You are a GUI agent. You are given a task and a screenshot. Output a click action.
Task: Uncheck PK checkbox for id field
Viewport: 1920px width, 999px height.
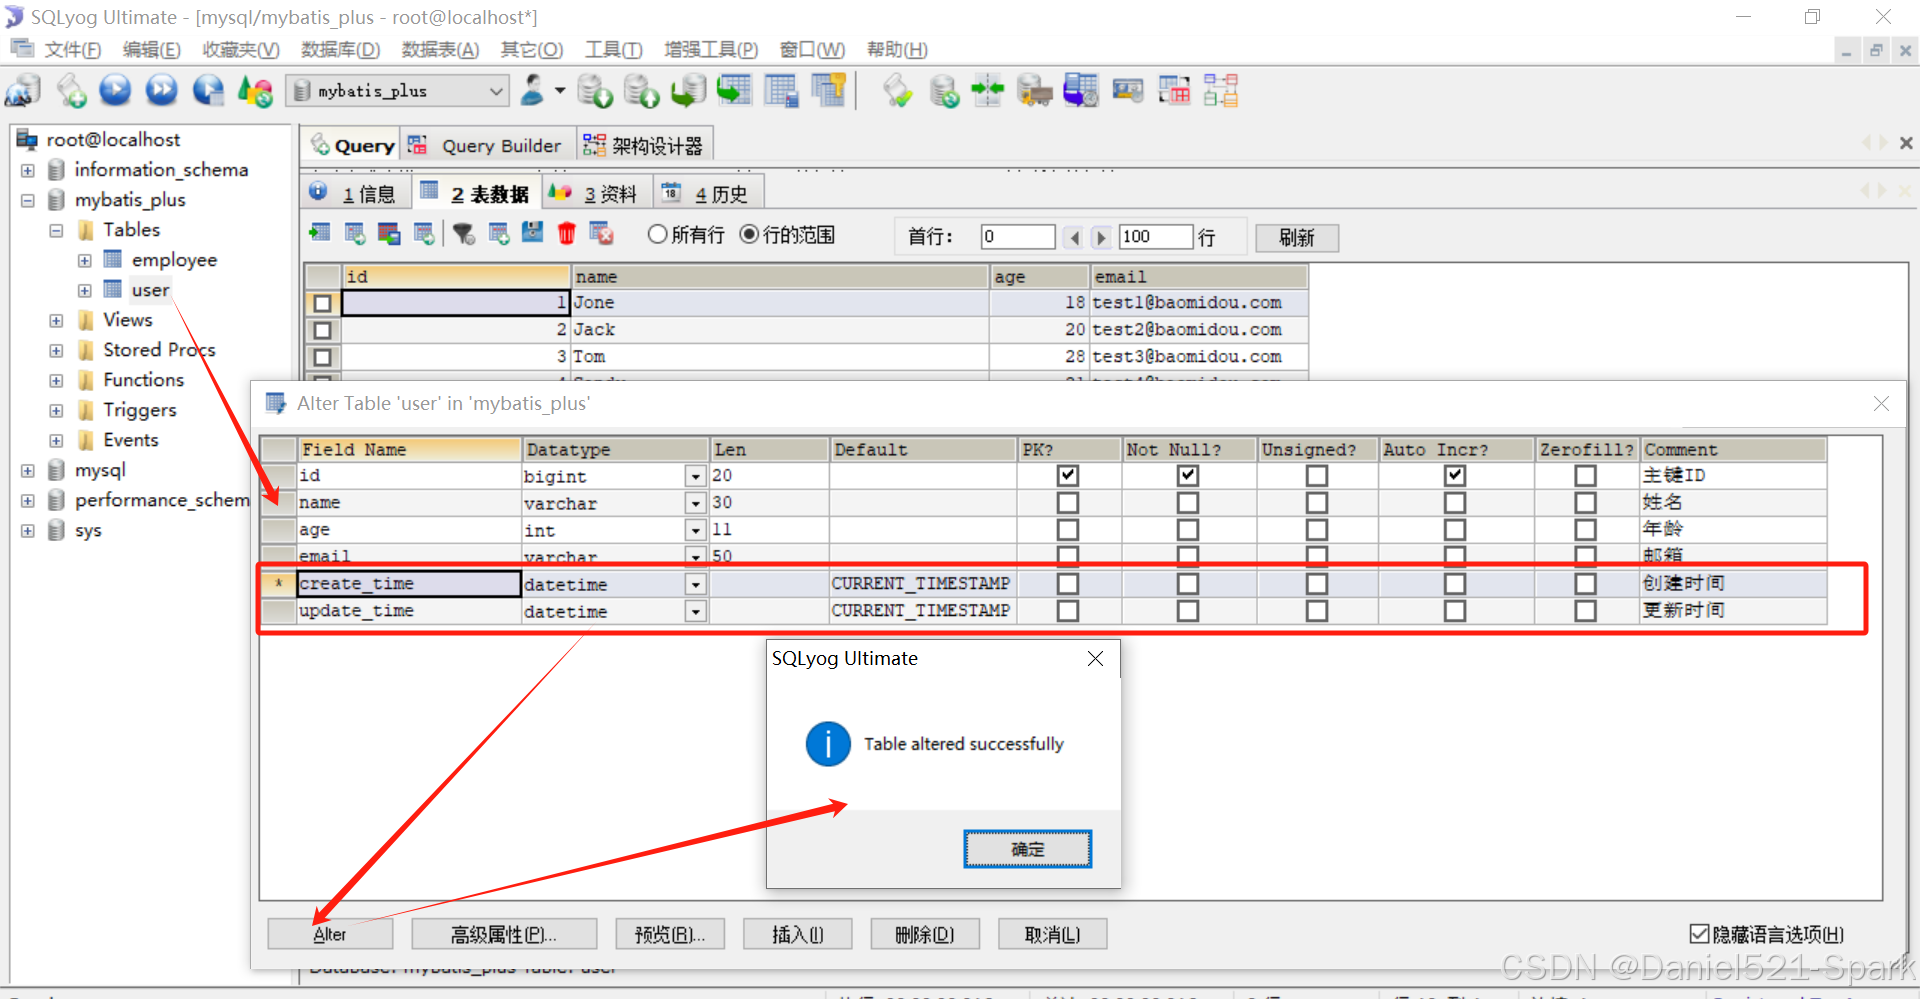(x=1068, y=476)
